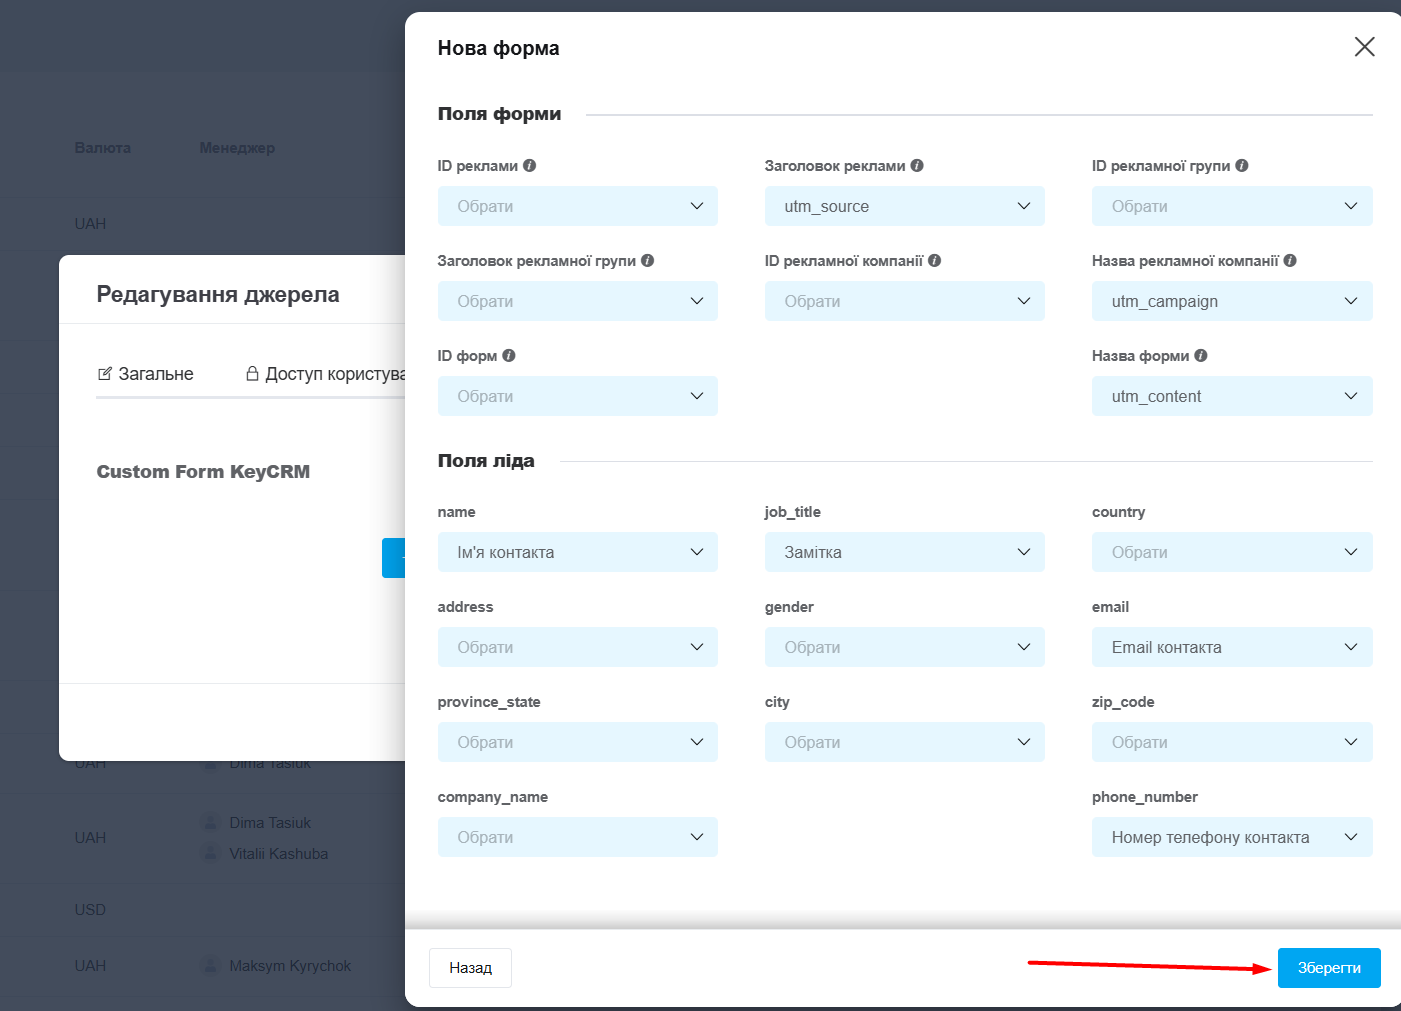Click info icon next to ID рекламної компанії
Screen dimensions: 1401x1011
(x=935, y=261)
